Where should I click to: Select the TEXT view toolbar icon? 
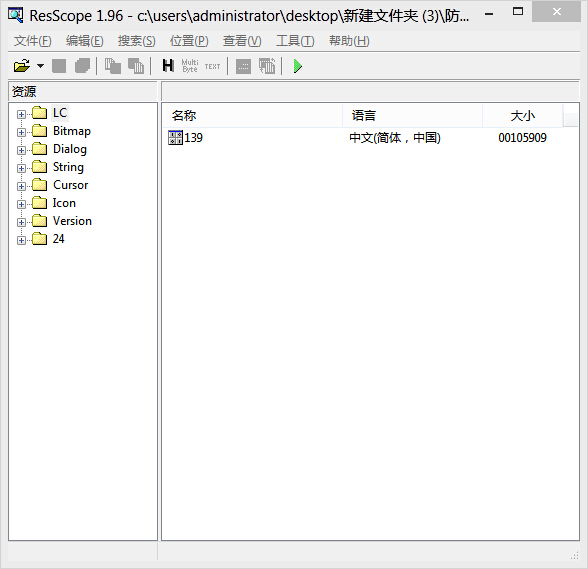point(212,66)
